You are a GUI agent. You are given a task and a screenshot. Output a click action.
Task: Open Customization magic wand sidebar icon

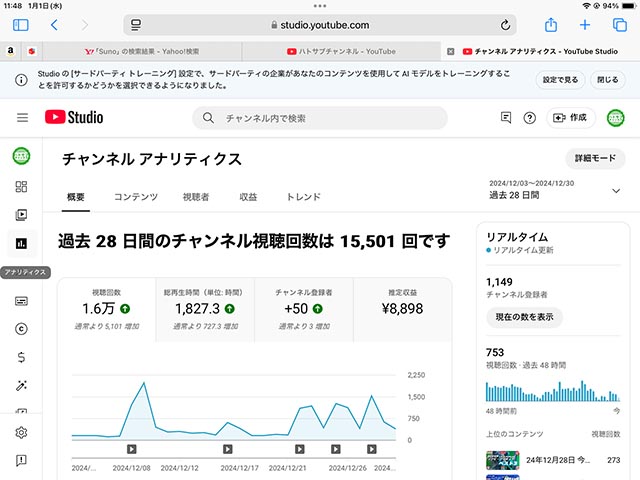(21, 386)
